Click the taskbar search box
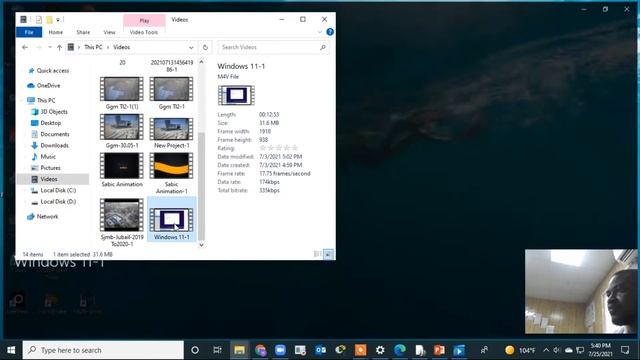Viewport: 640px width, 360px height. pos(103,350)
